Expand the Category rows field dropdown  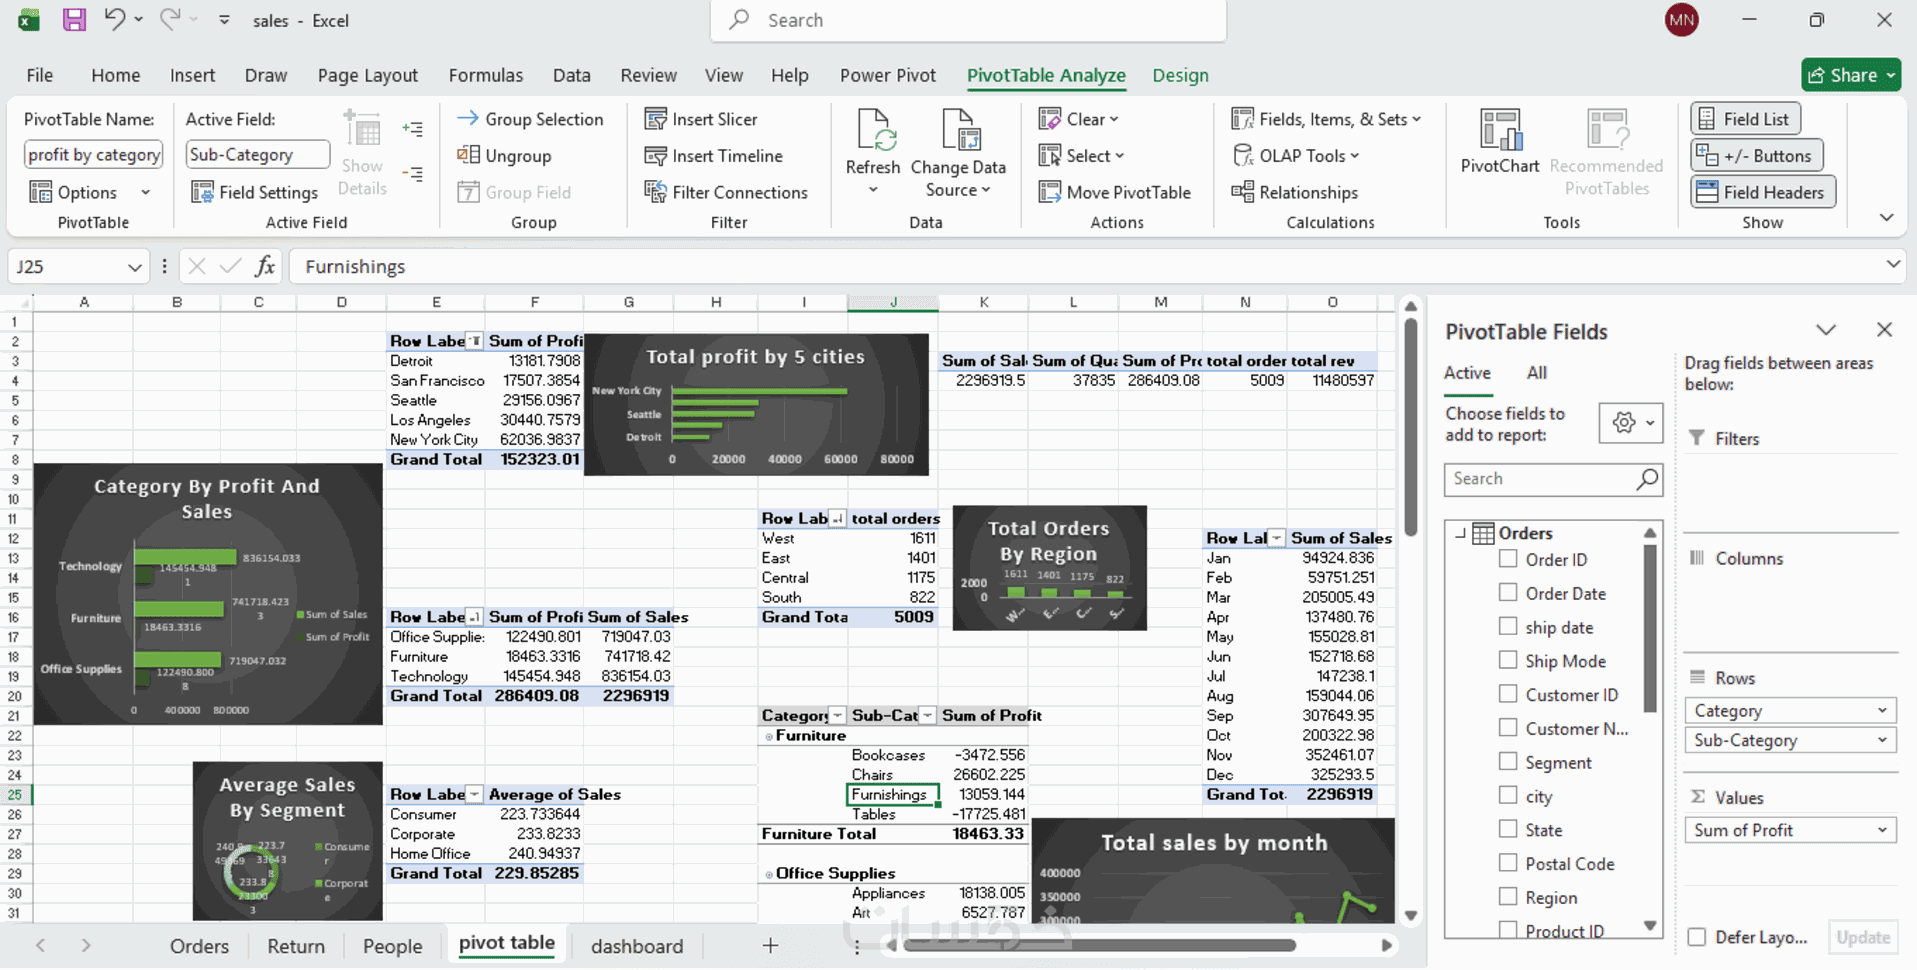[x=1882, y=711]
